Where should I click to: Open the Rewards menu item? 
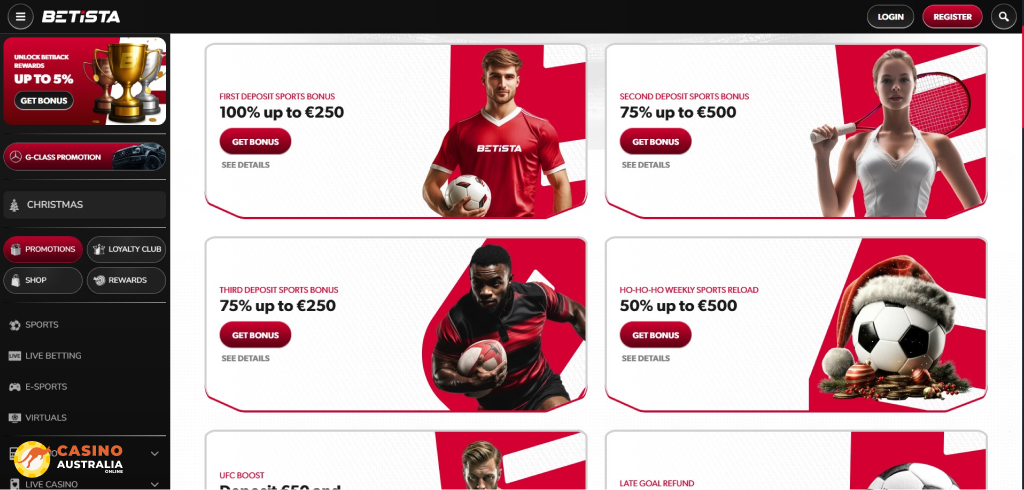click(127, 280)
